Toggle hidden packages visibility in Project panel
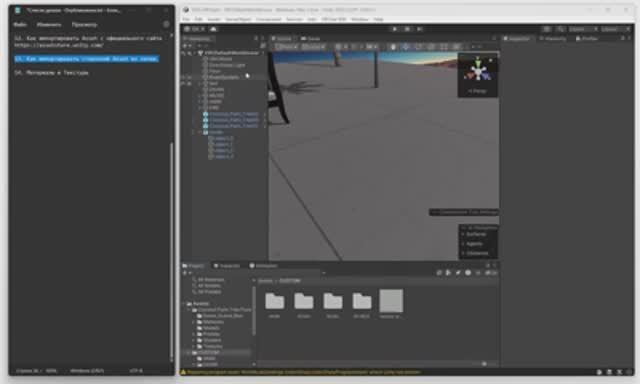The image size is (640, 384). point(490,273)
